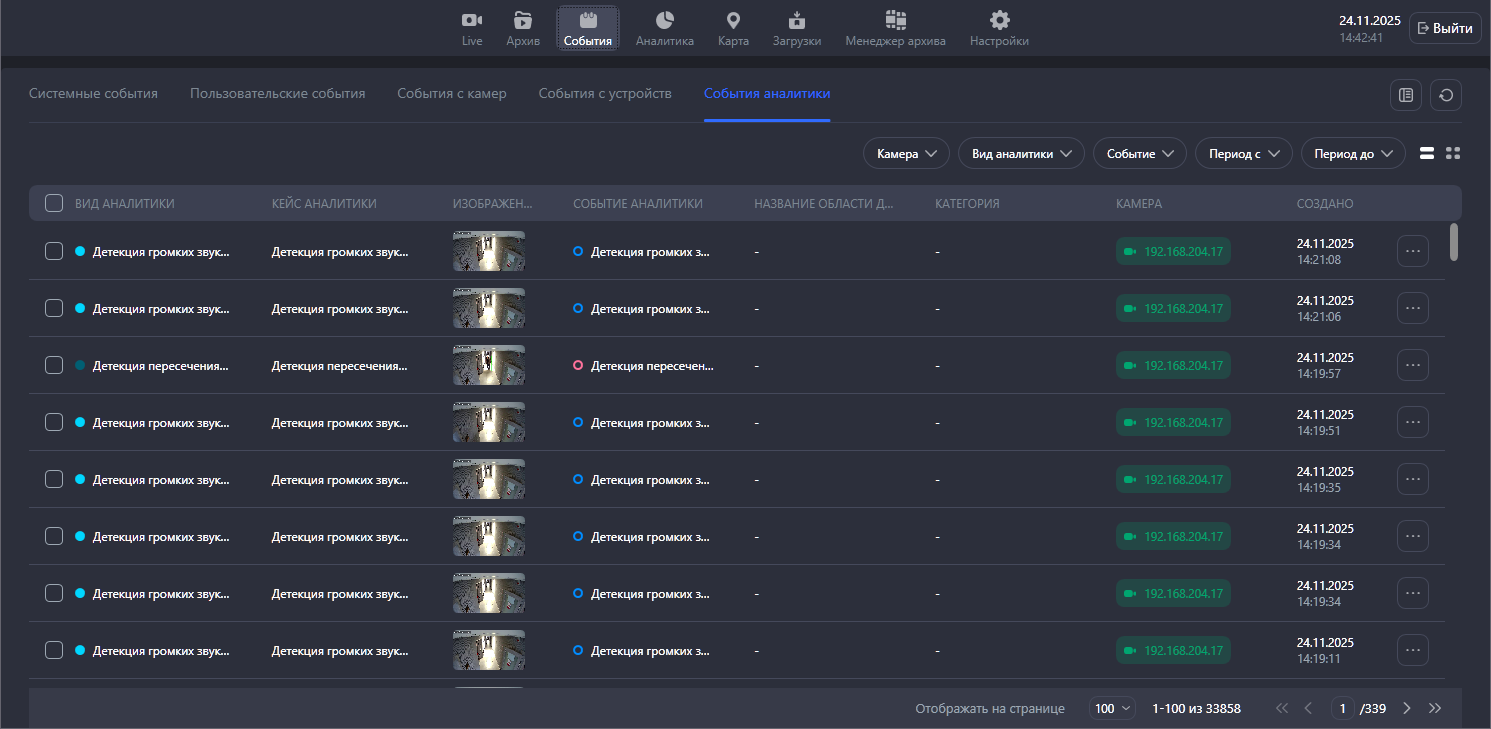Open thumbnail of the 14:21:06 event

pos(488,308)
